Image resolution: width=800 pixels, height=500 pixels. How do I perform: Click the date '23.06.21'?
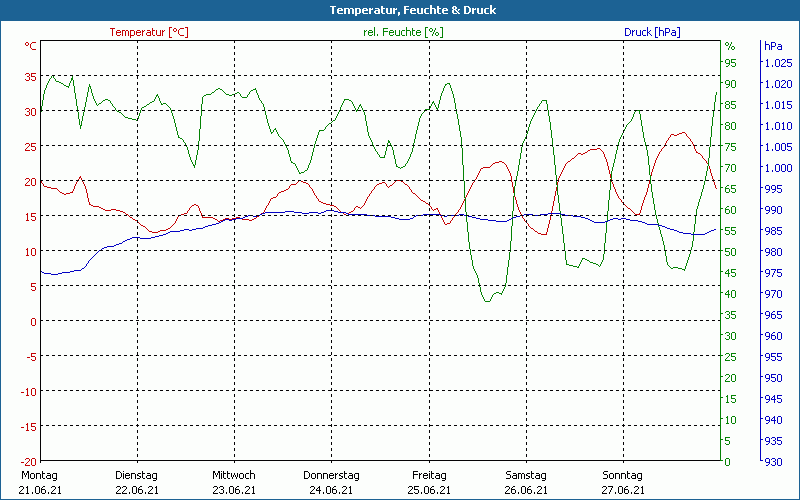234,490
